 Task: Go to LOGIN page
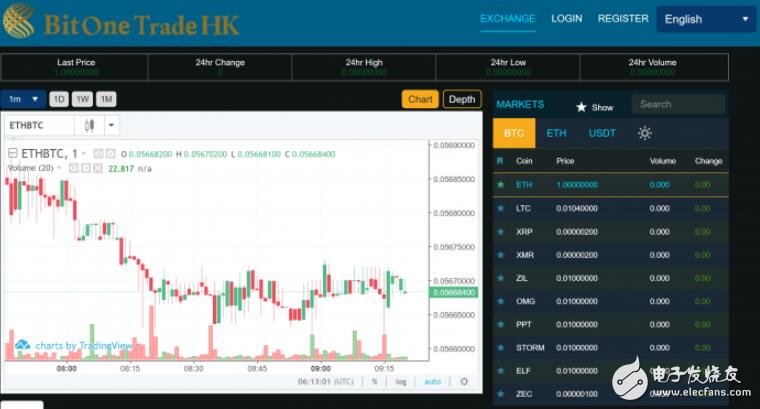tap(567, 19)
